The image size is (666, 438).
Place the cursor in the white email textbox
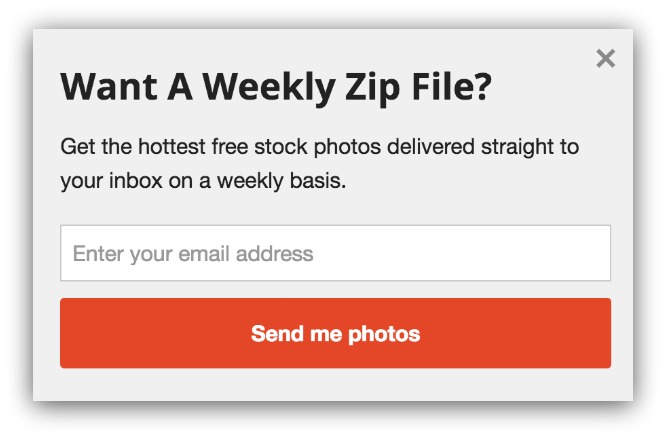(x=335, y=253)
